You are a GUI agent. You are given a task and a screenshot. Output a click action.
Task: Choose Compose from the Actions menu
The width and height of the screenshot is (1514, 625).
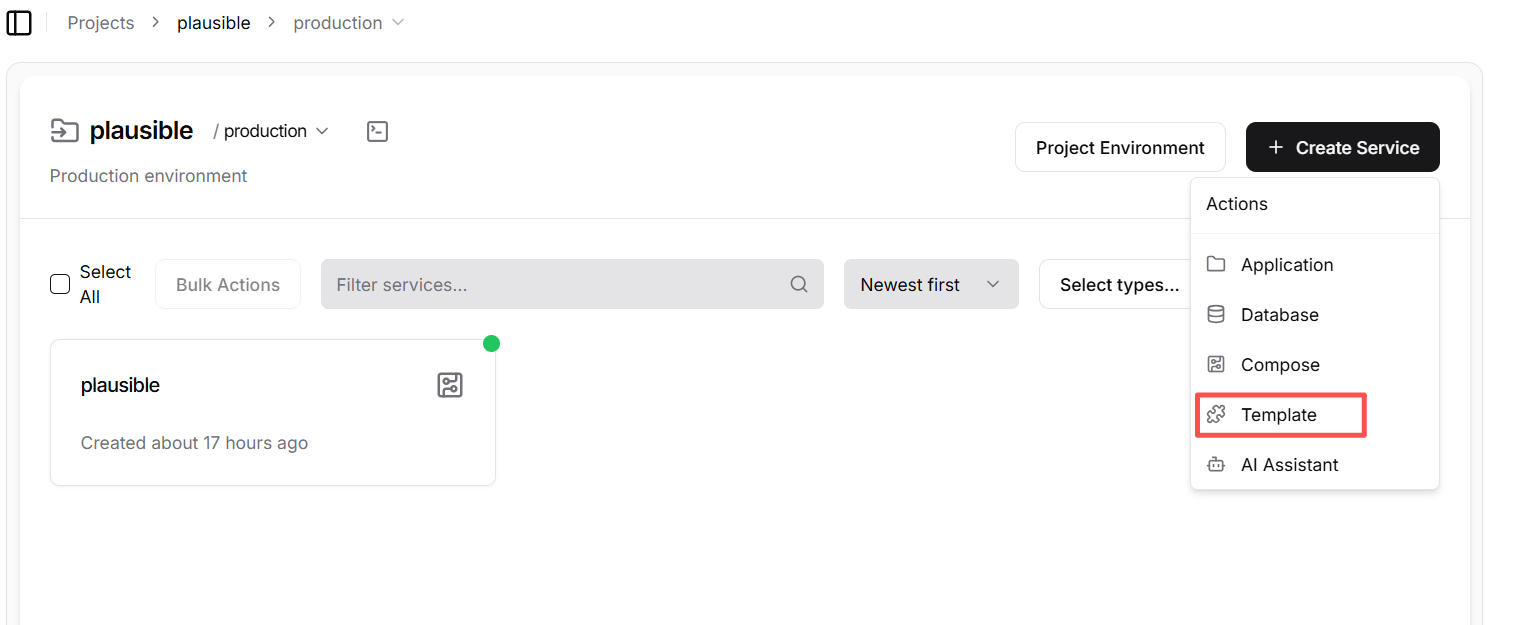click(x=1280, y=364)
